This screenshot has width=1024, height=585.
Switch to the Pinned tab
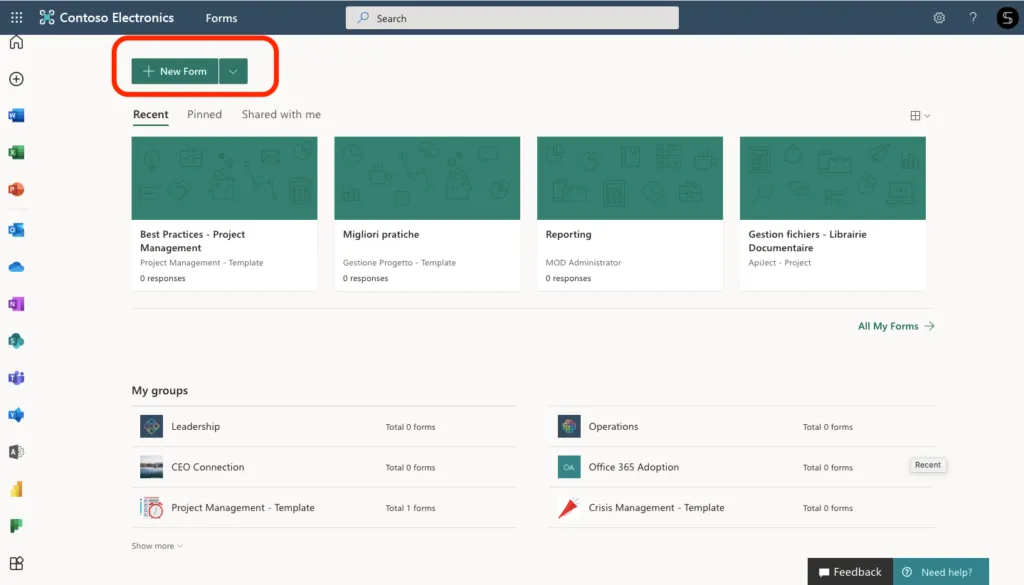[204, 114]
